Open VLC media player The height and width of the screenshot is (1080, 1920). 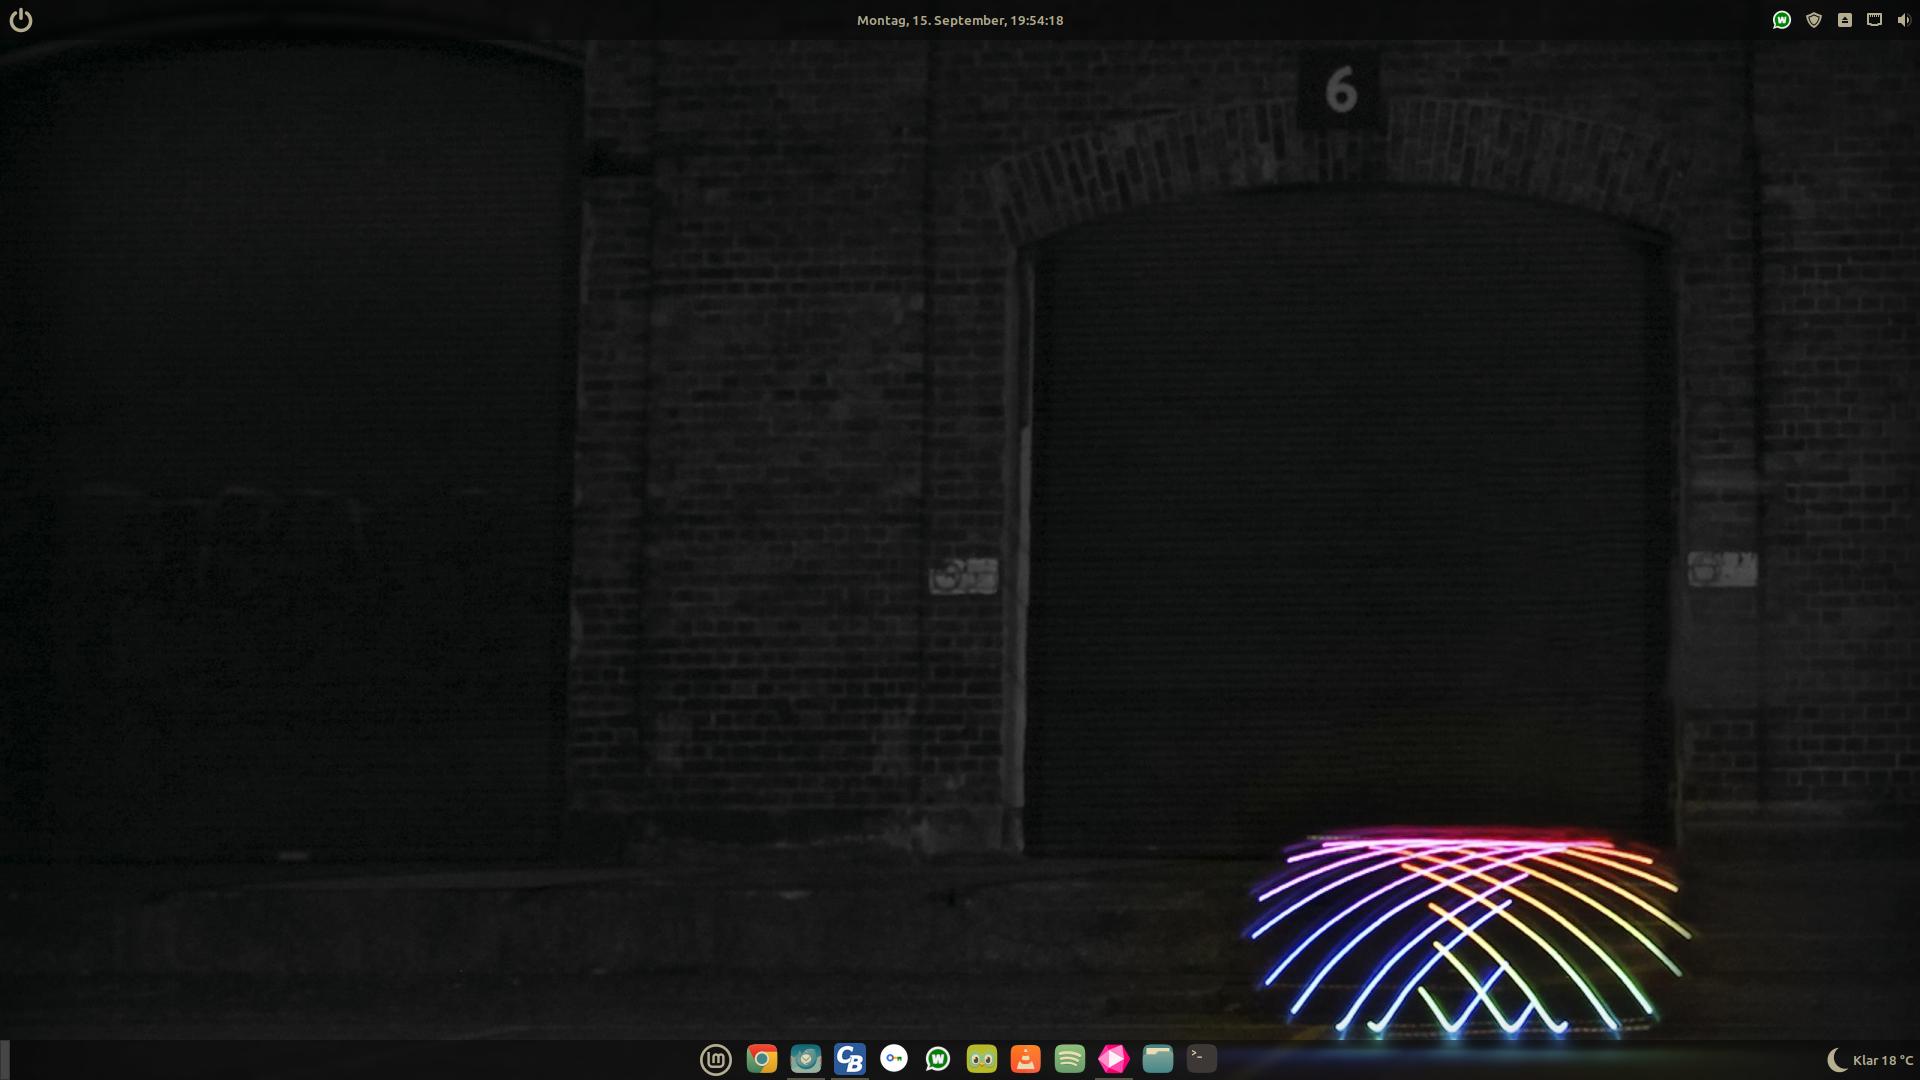[x=1026, y=1059]
